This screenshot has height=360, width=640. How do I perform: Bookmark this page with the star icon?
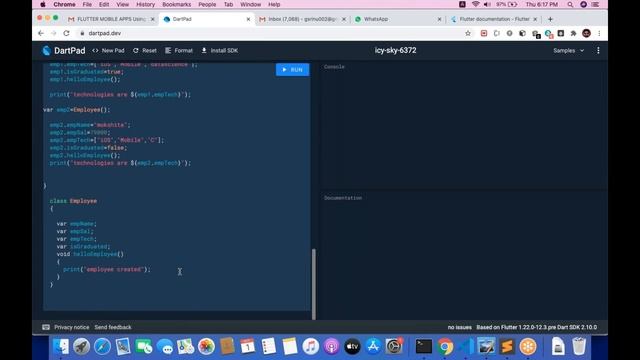[x=468, y=33]
